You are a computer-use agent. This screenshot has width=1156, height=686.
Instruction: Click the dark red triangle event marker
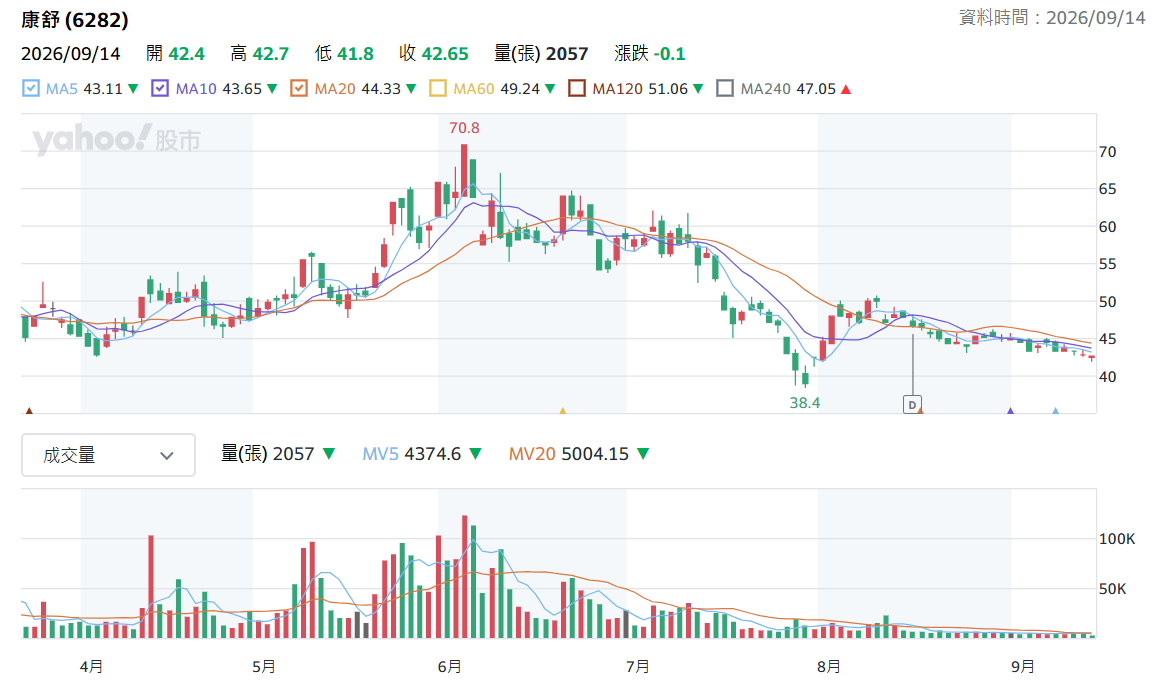(x=29, y=411)
